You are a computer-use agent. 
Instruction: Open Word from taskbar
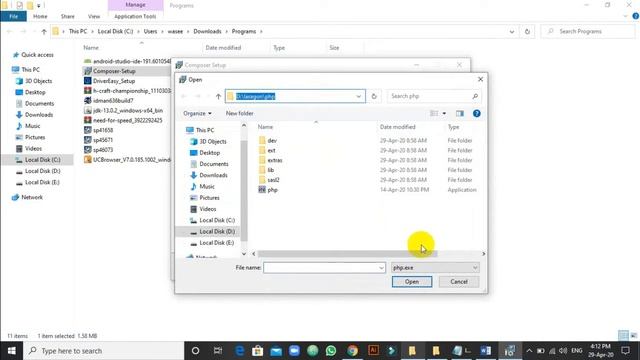point(486,351)
